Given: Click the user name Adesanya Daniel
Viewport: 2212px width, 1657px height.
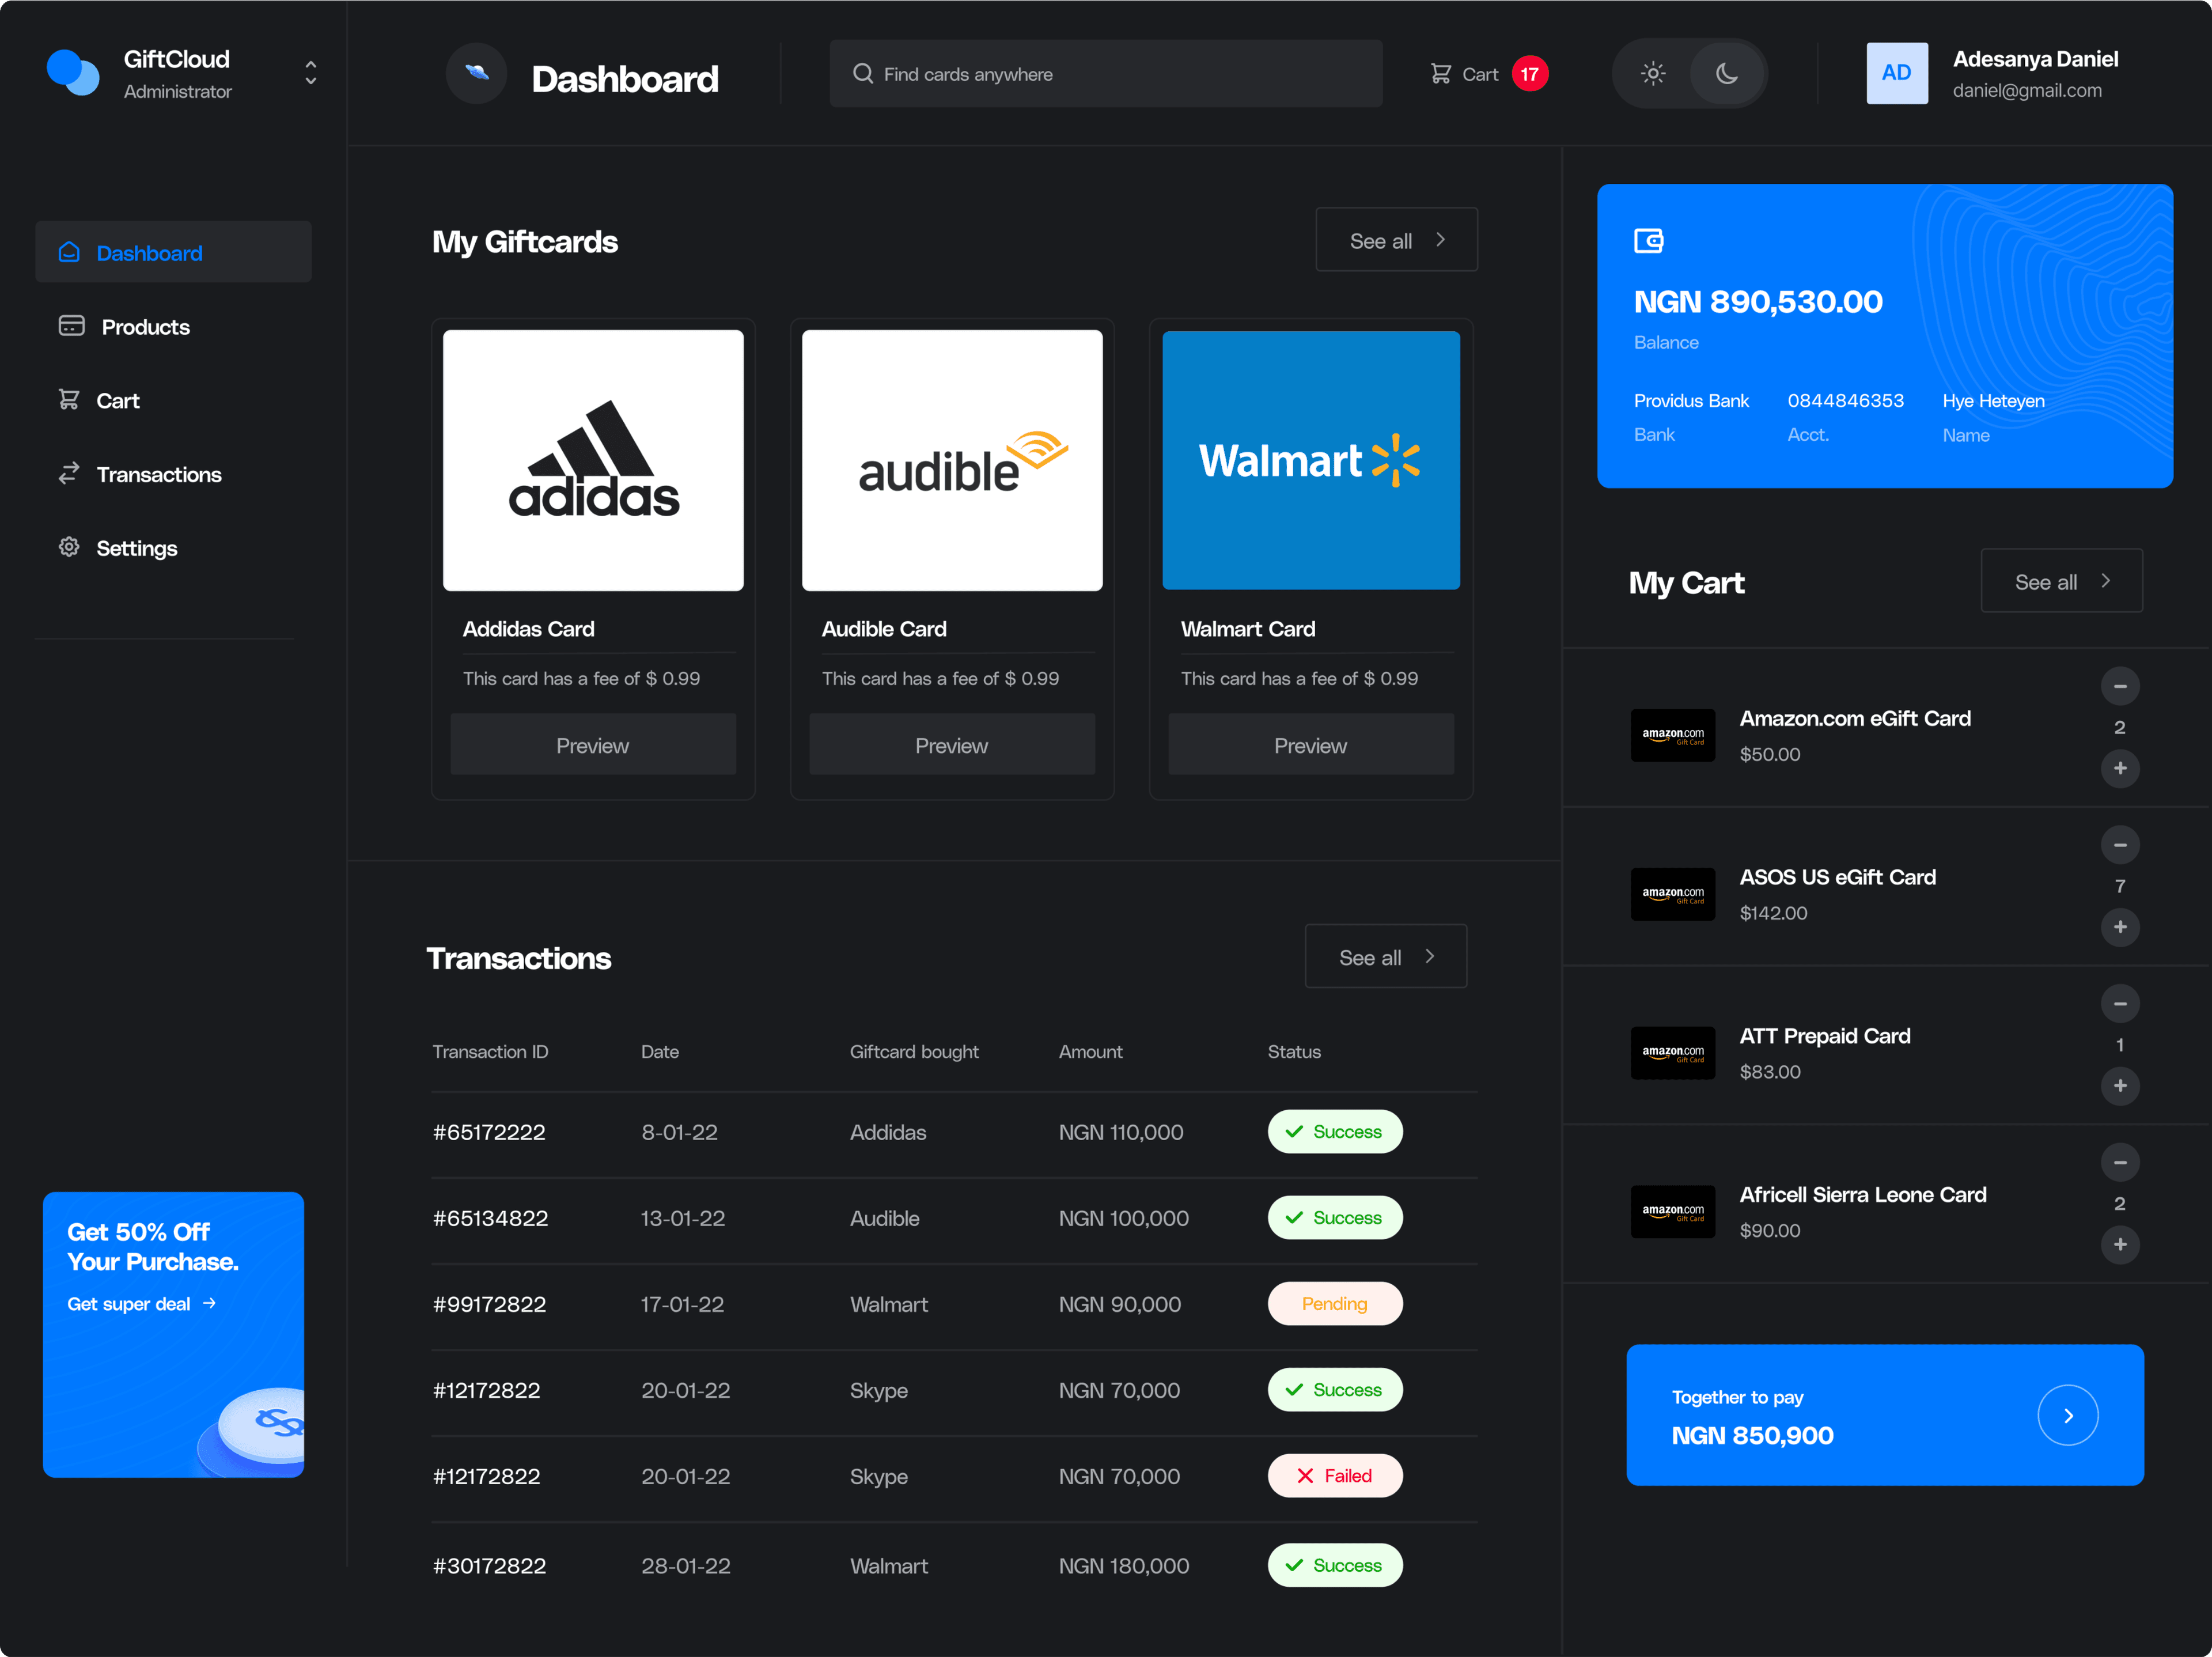Looking at the screenshot, I should click(2036, 59).
